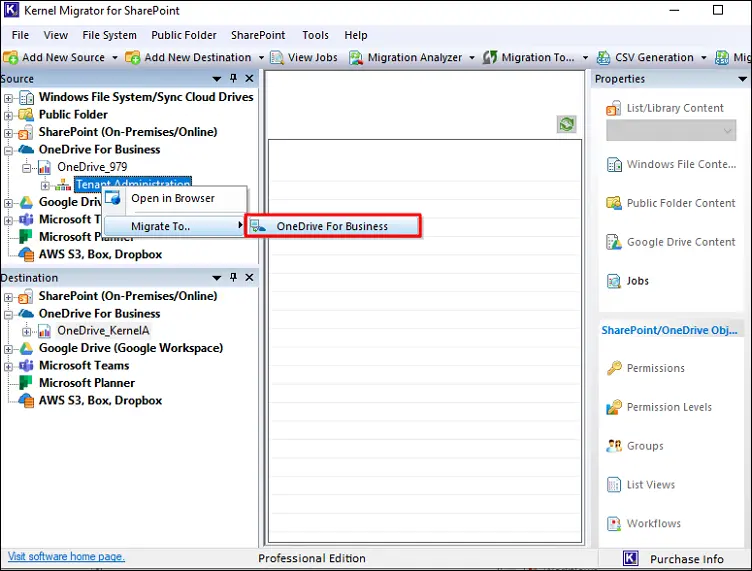Image resolution: width=752 pixels, height=571 pixels.
Task: Expand destination Microsoft Teams node
Action: [x=8, y=367]
